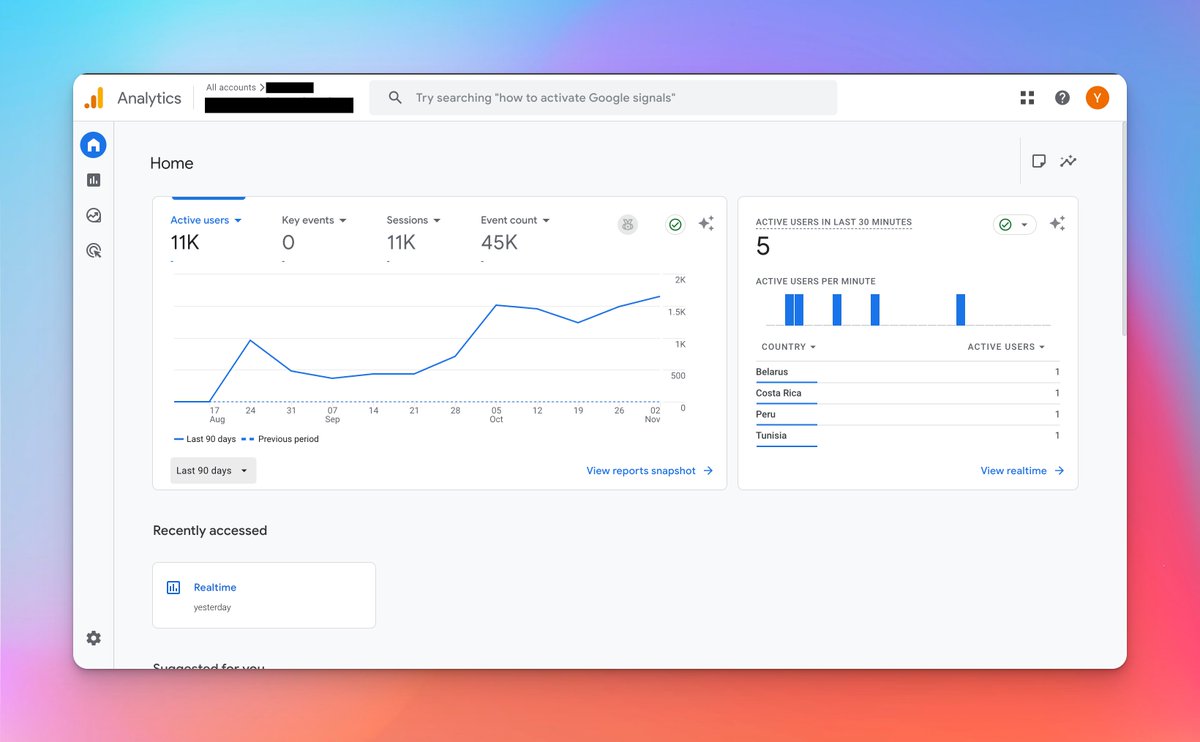This screenshot has height=742, width=1200.
Task: Toggle data quality status on realtime card
Action: click(x=1014, y=225)
